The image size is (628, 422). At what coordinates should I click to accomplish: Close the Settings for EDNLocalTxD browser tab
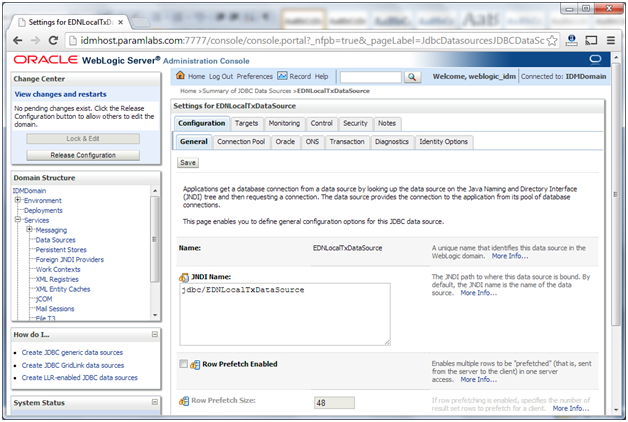[x=121, y=22]
